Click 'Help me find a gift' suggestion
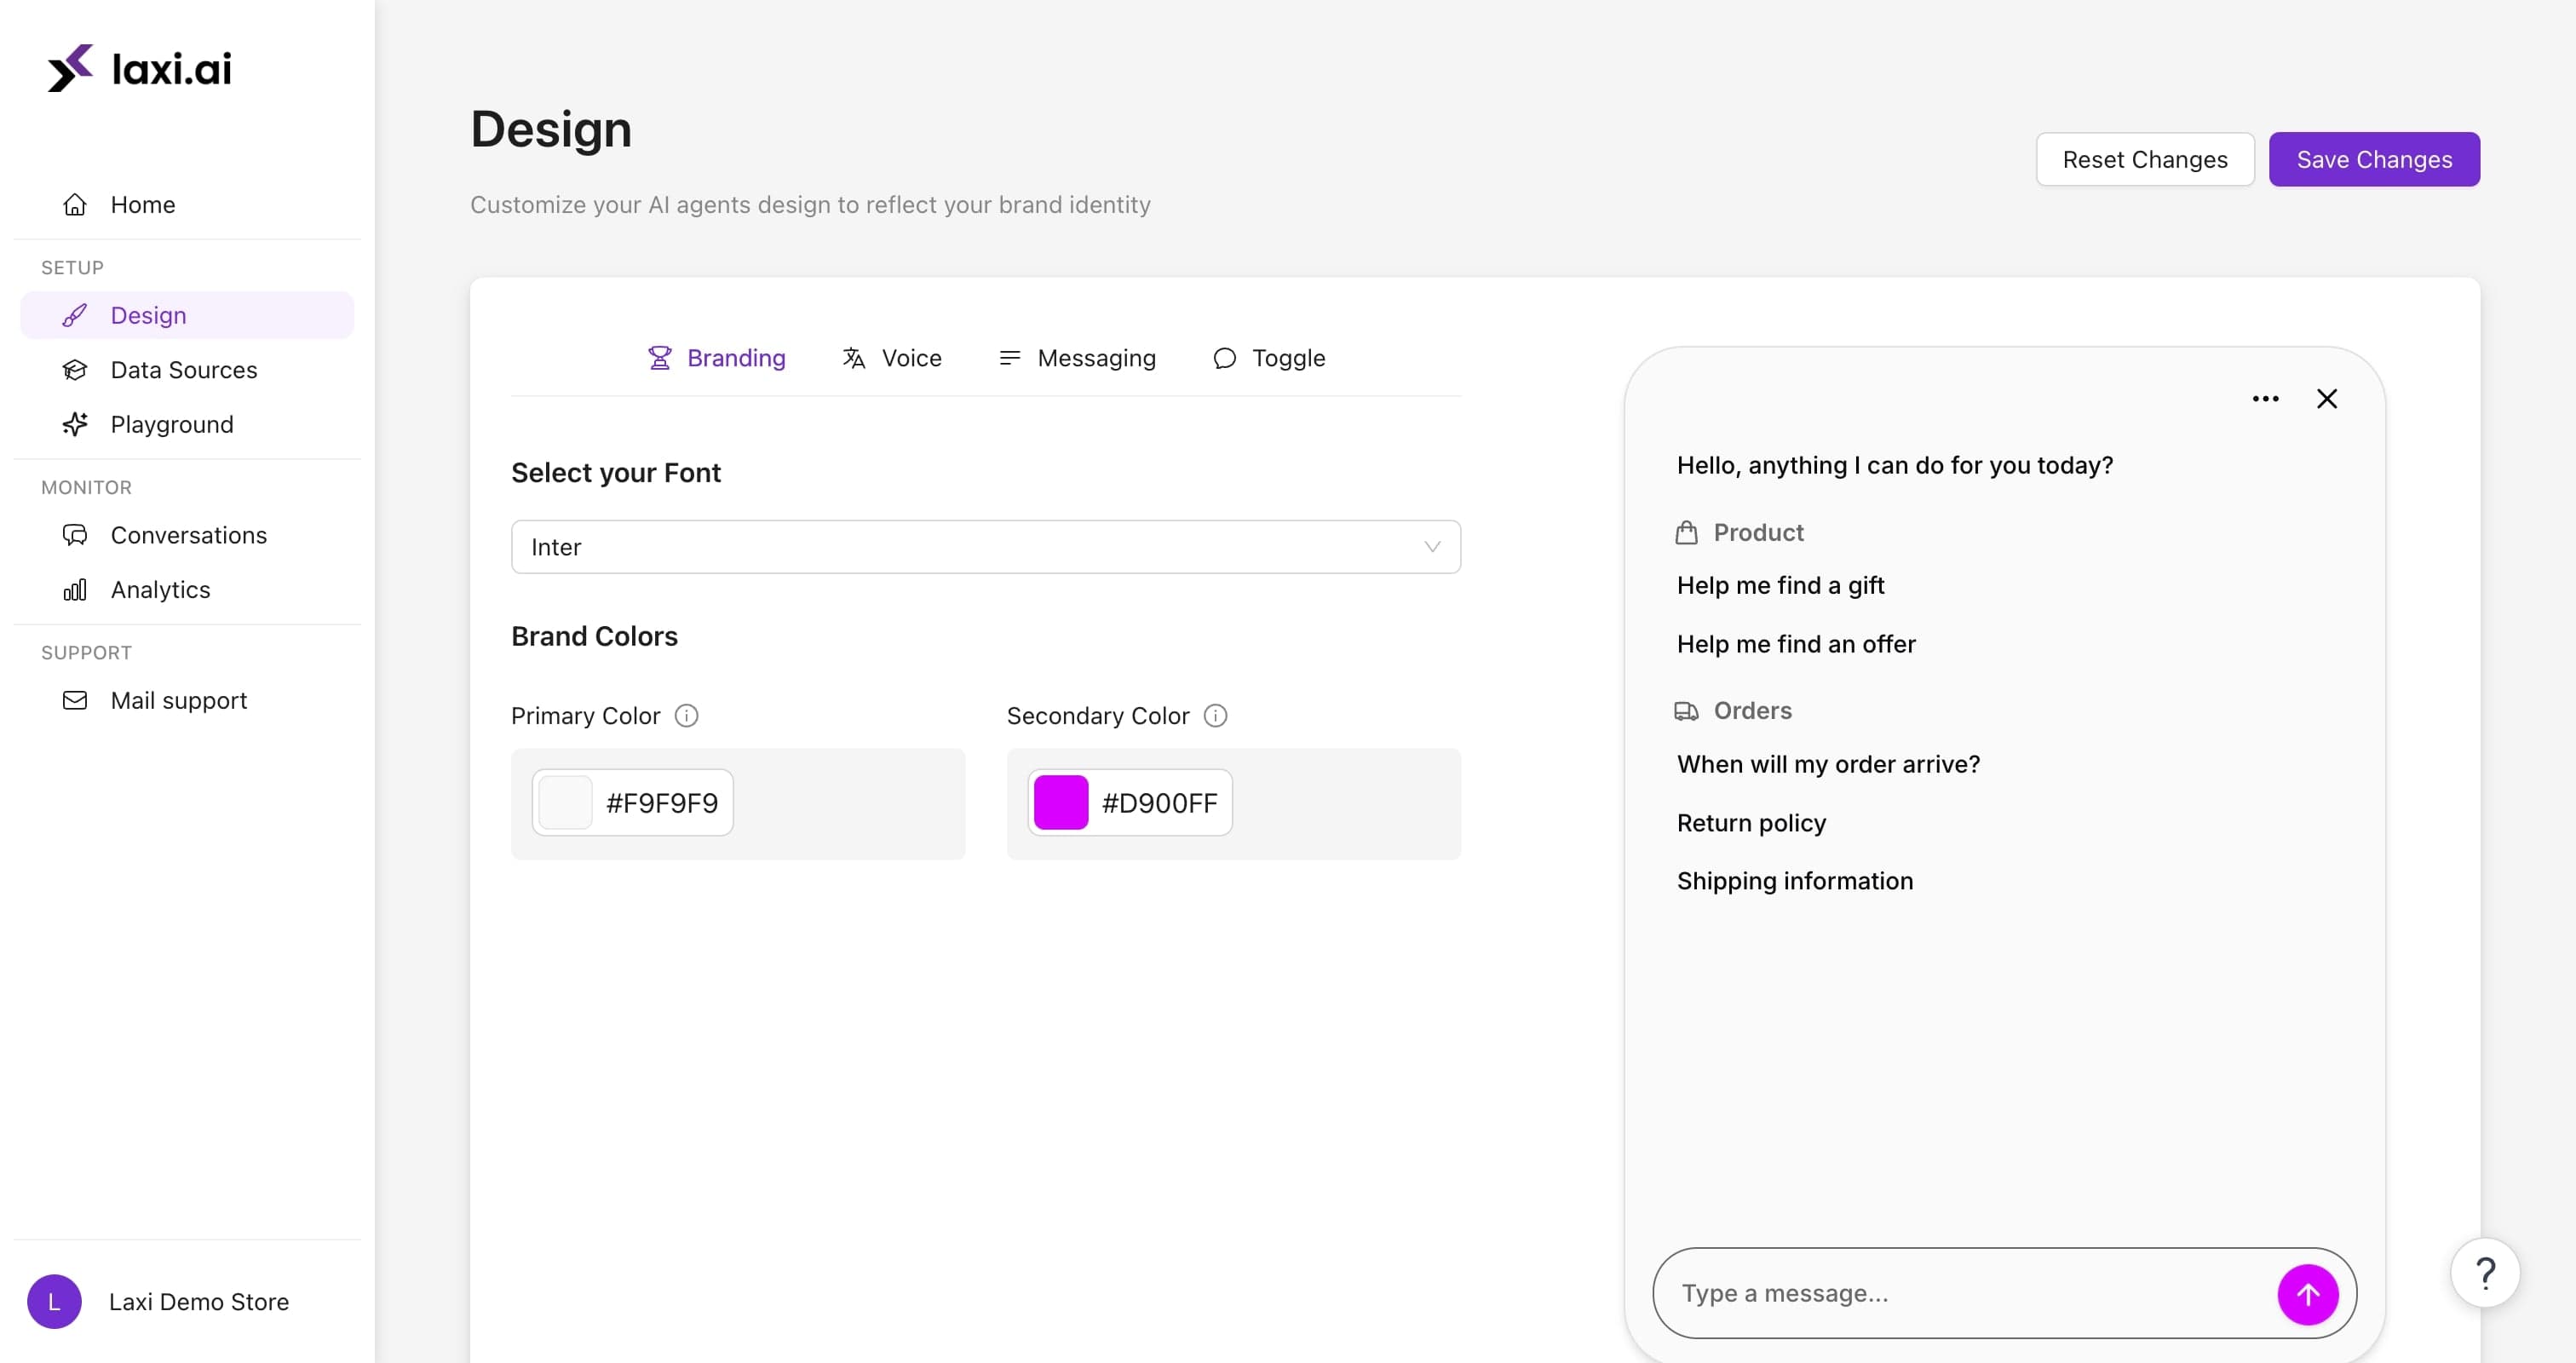Image resolution: width=2576 pixels, height=1363 pixels. tap(1780, 586)
